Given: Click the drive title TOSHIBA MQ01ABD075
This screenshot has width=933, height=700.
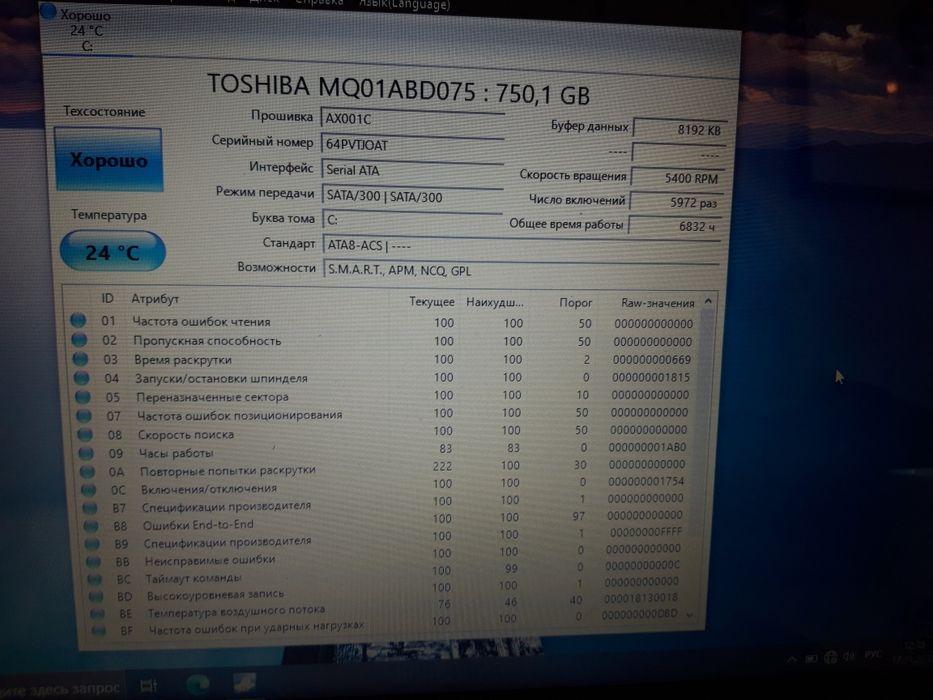Looking at the screenshot, I should tap(342, 87).
